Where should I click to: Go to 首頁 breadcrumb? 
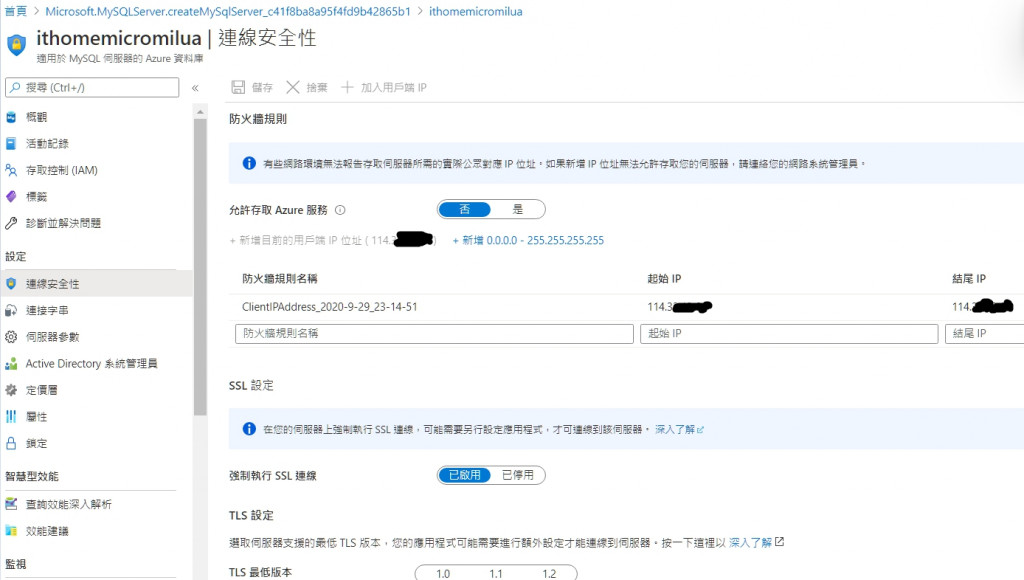pyautogui.click(x=16, y=11)
